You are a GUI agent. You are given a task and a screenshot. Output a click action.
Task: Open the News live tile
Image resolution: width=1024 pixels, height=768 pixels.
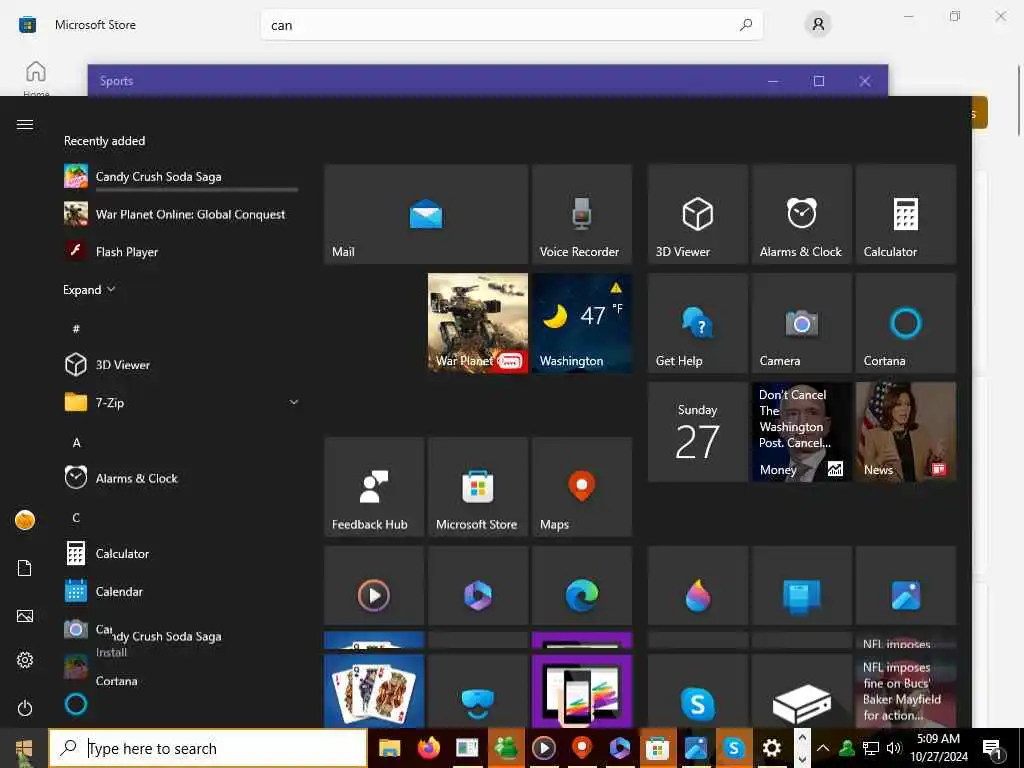click(x=905, y=432)
